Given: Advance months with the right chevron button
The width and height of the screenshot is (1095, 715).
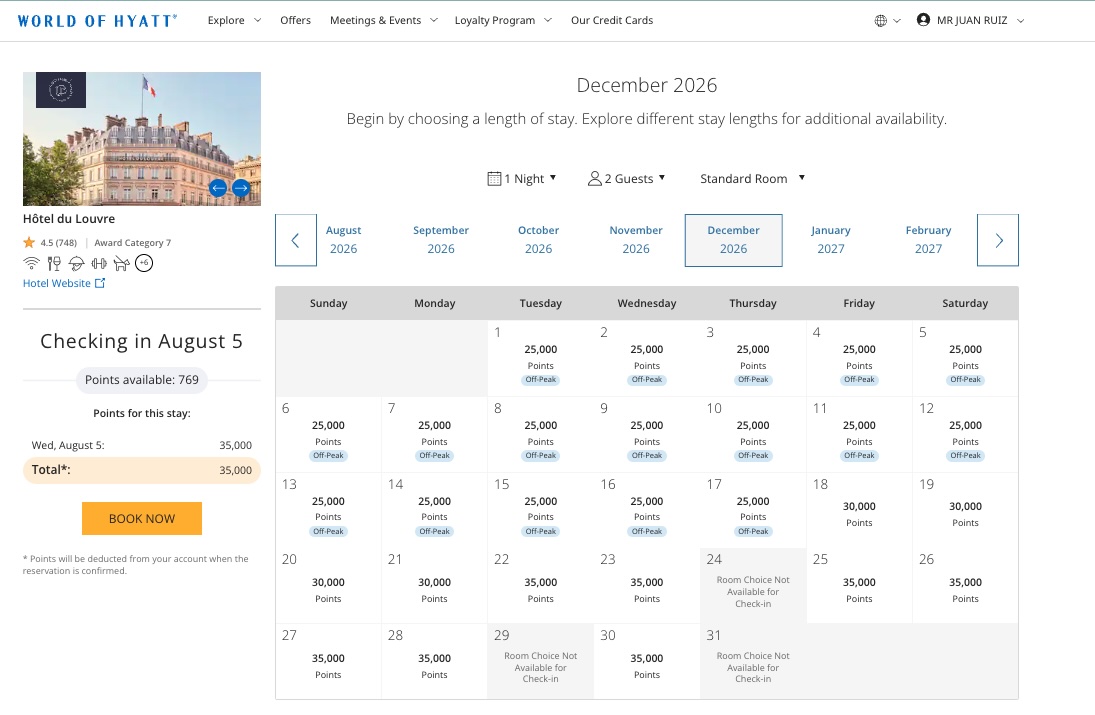Looking at the screenshot, I should [998, 240].
